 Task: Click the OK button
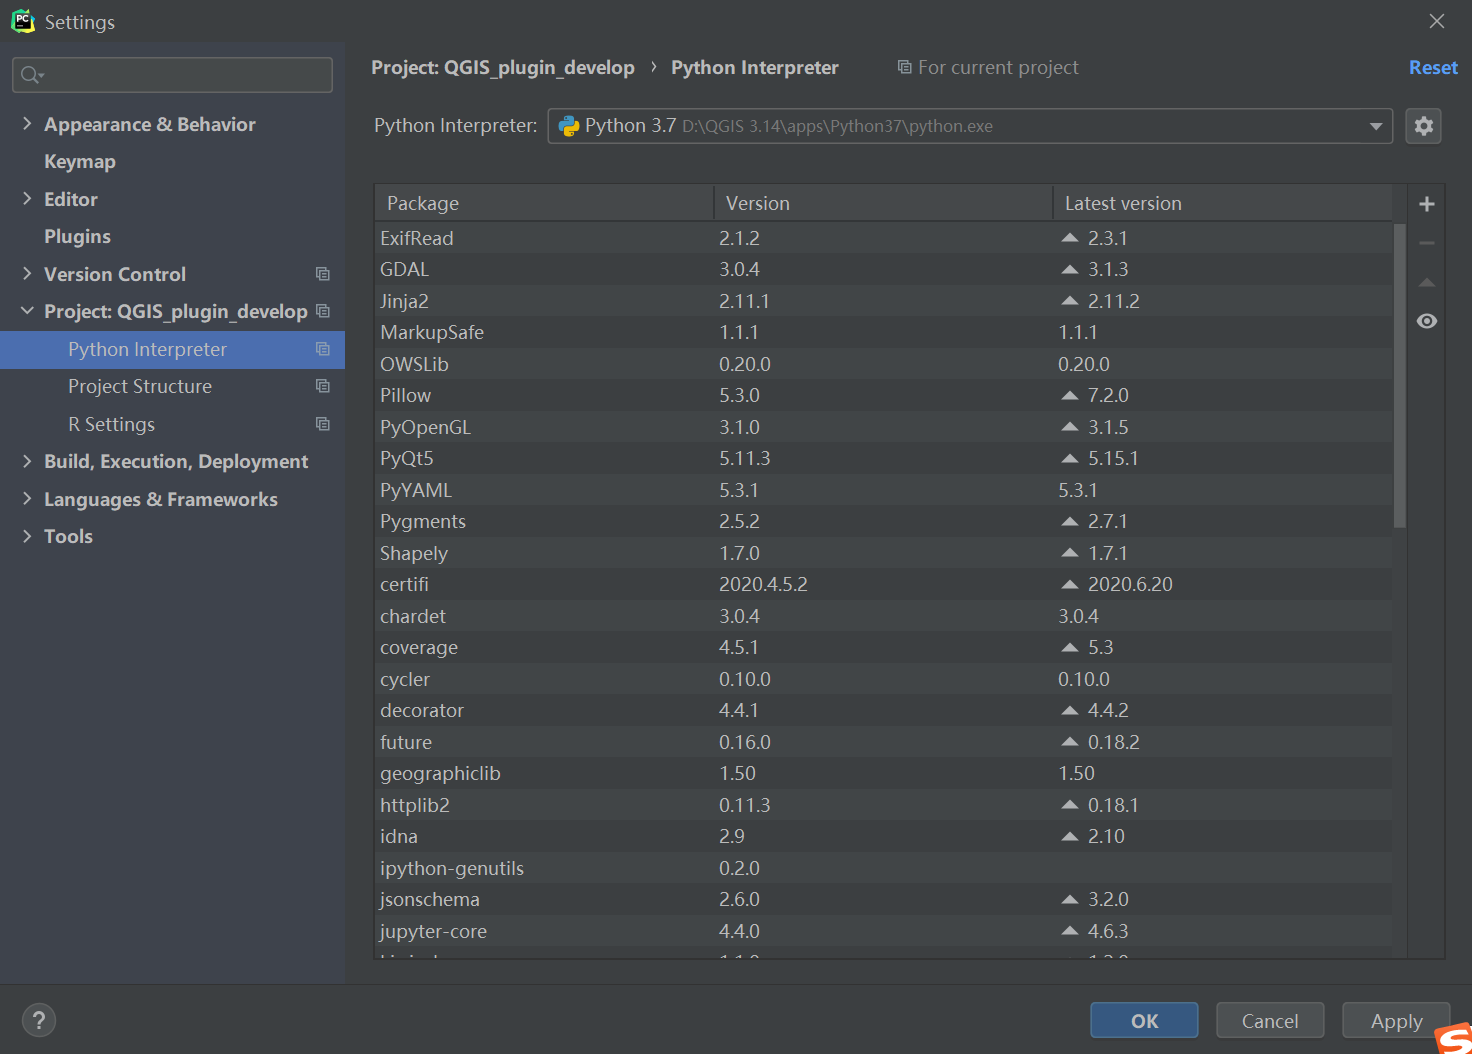tap(1144, 1020)
